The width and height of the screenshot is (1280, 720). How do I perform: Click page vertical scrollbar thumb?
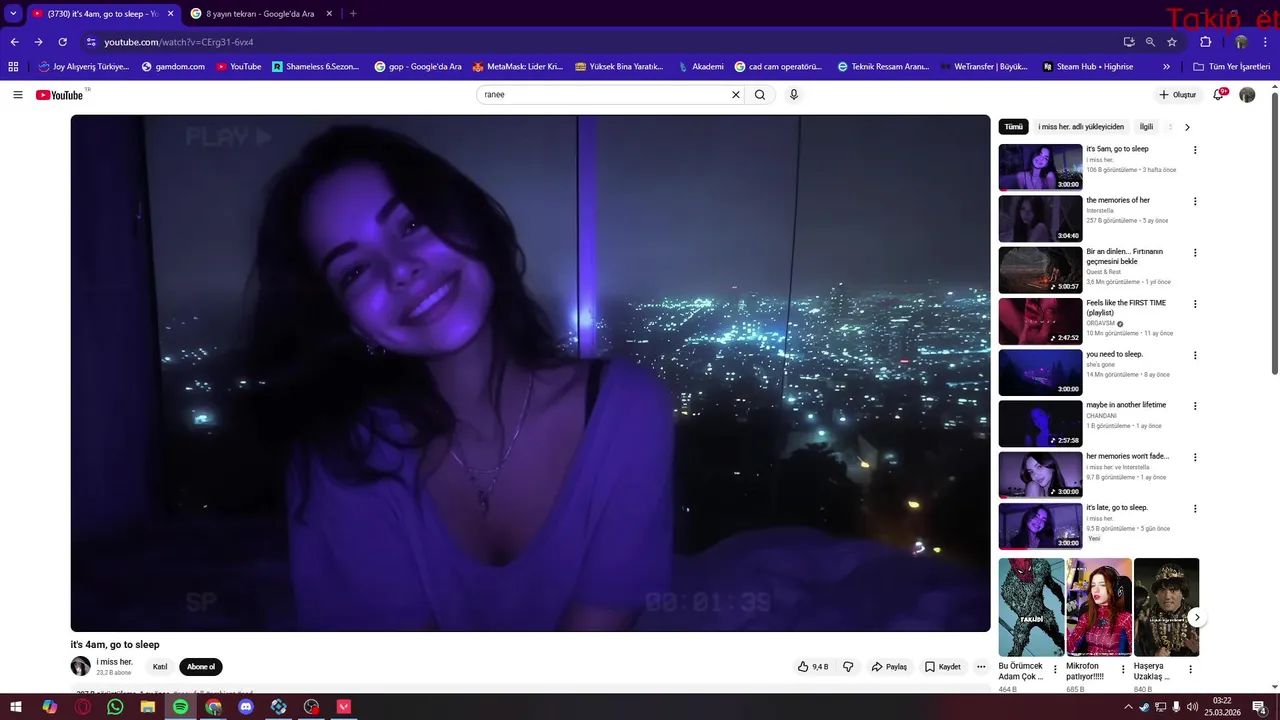click(x=1274, y=234)
